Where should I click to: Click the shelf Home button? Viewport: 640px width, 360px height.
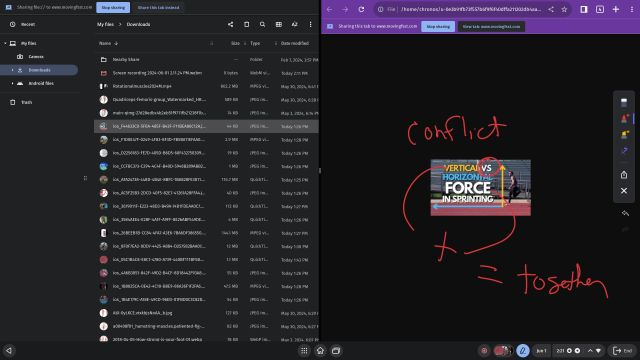pos(320,351)
